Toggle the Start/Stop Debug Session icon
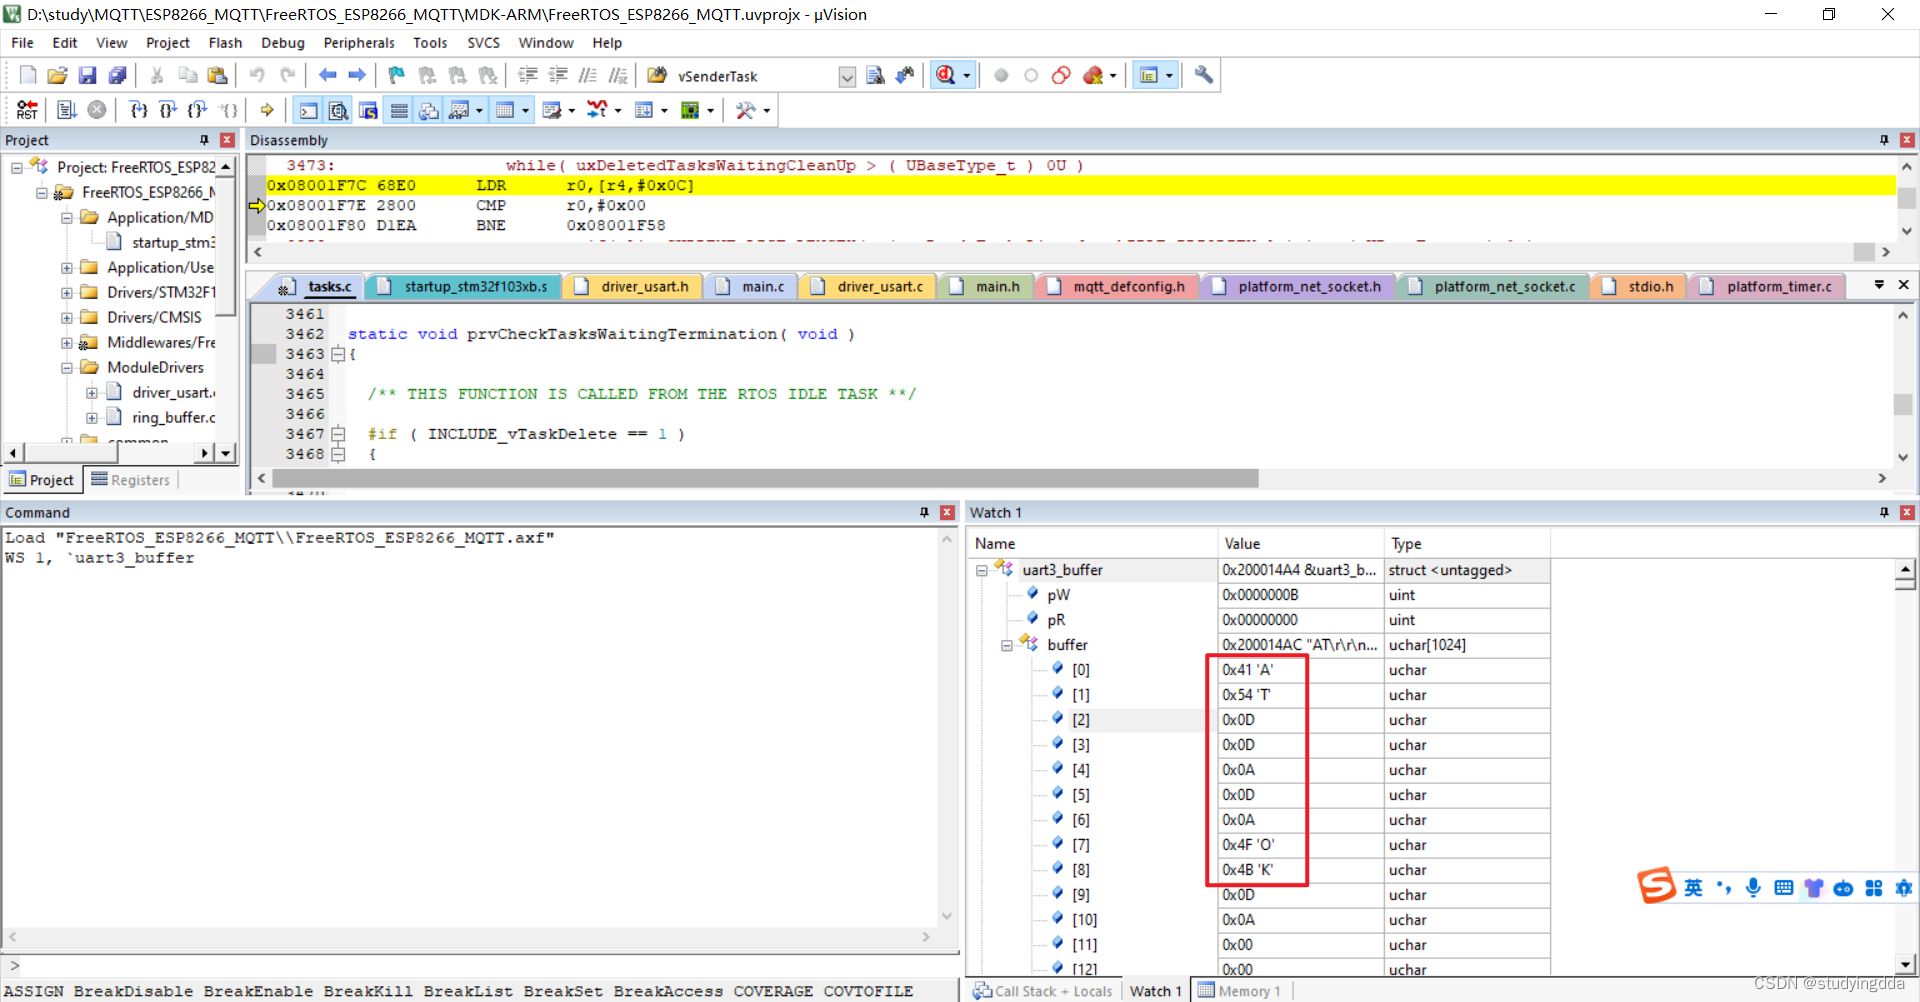This screenshot has height=1002, width=1920. click(945, 75)
